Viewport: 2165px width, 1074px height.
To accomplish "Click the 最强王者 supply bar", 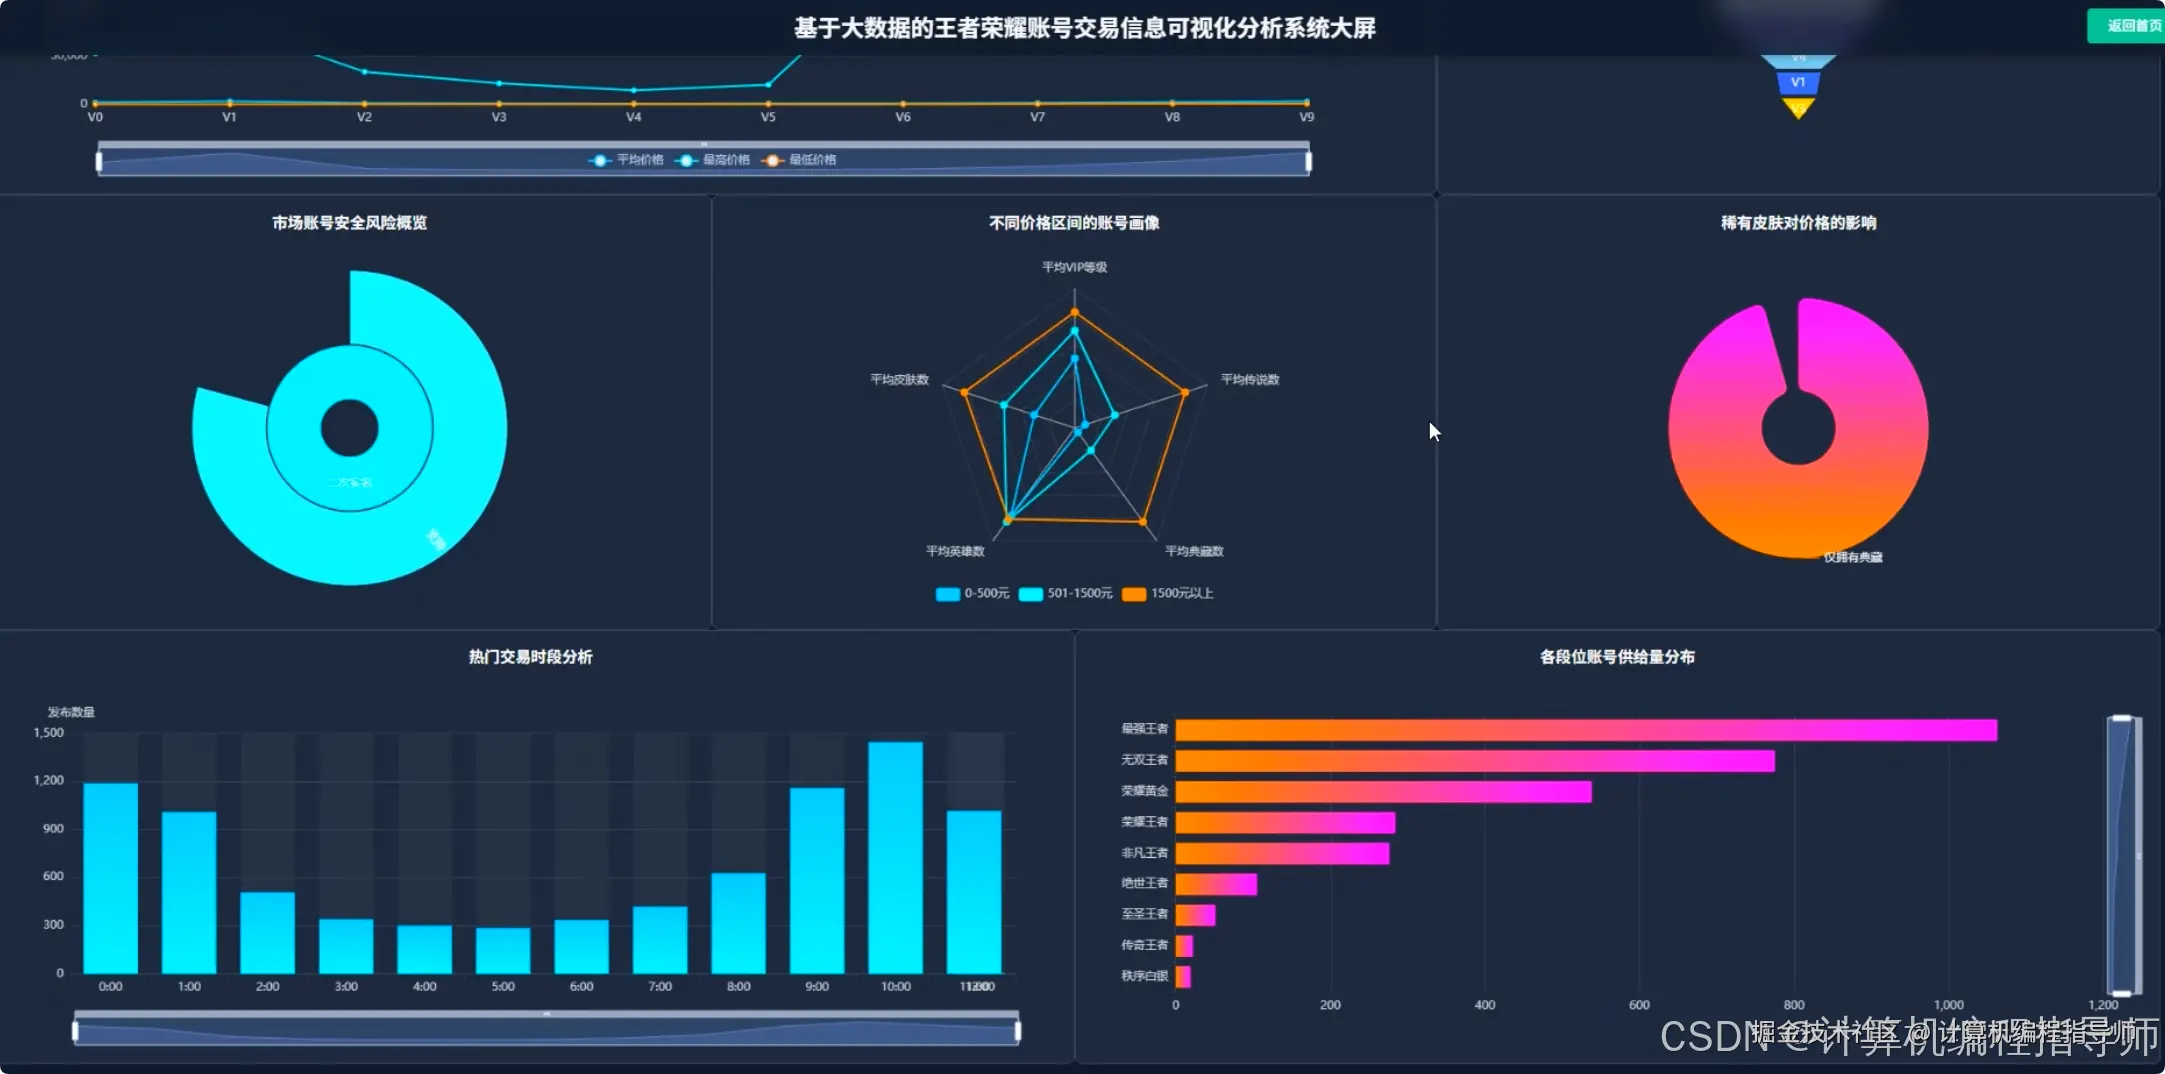I will [x=1586, y=730].
